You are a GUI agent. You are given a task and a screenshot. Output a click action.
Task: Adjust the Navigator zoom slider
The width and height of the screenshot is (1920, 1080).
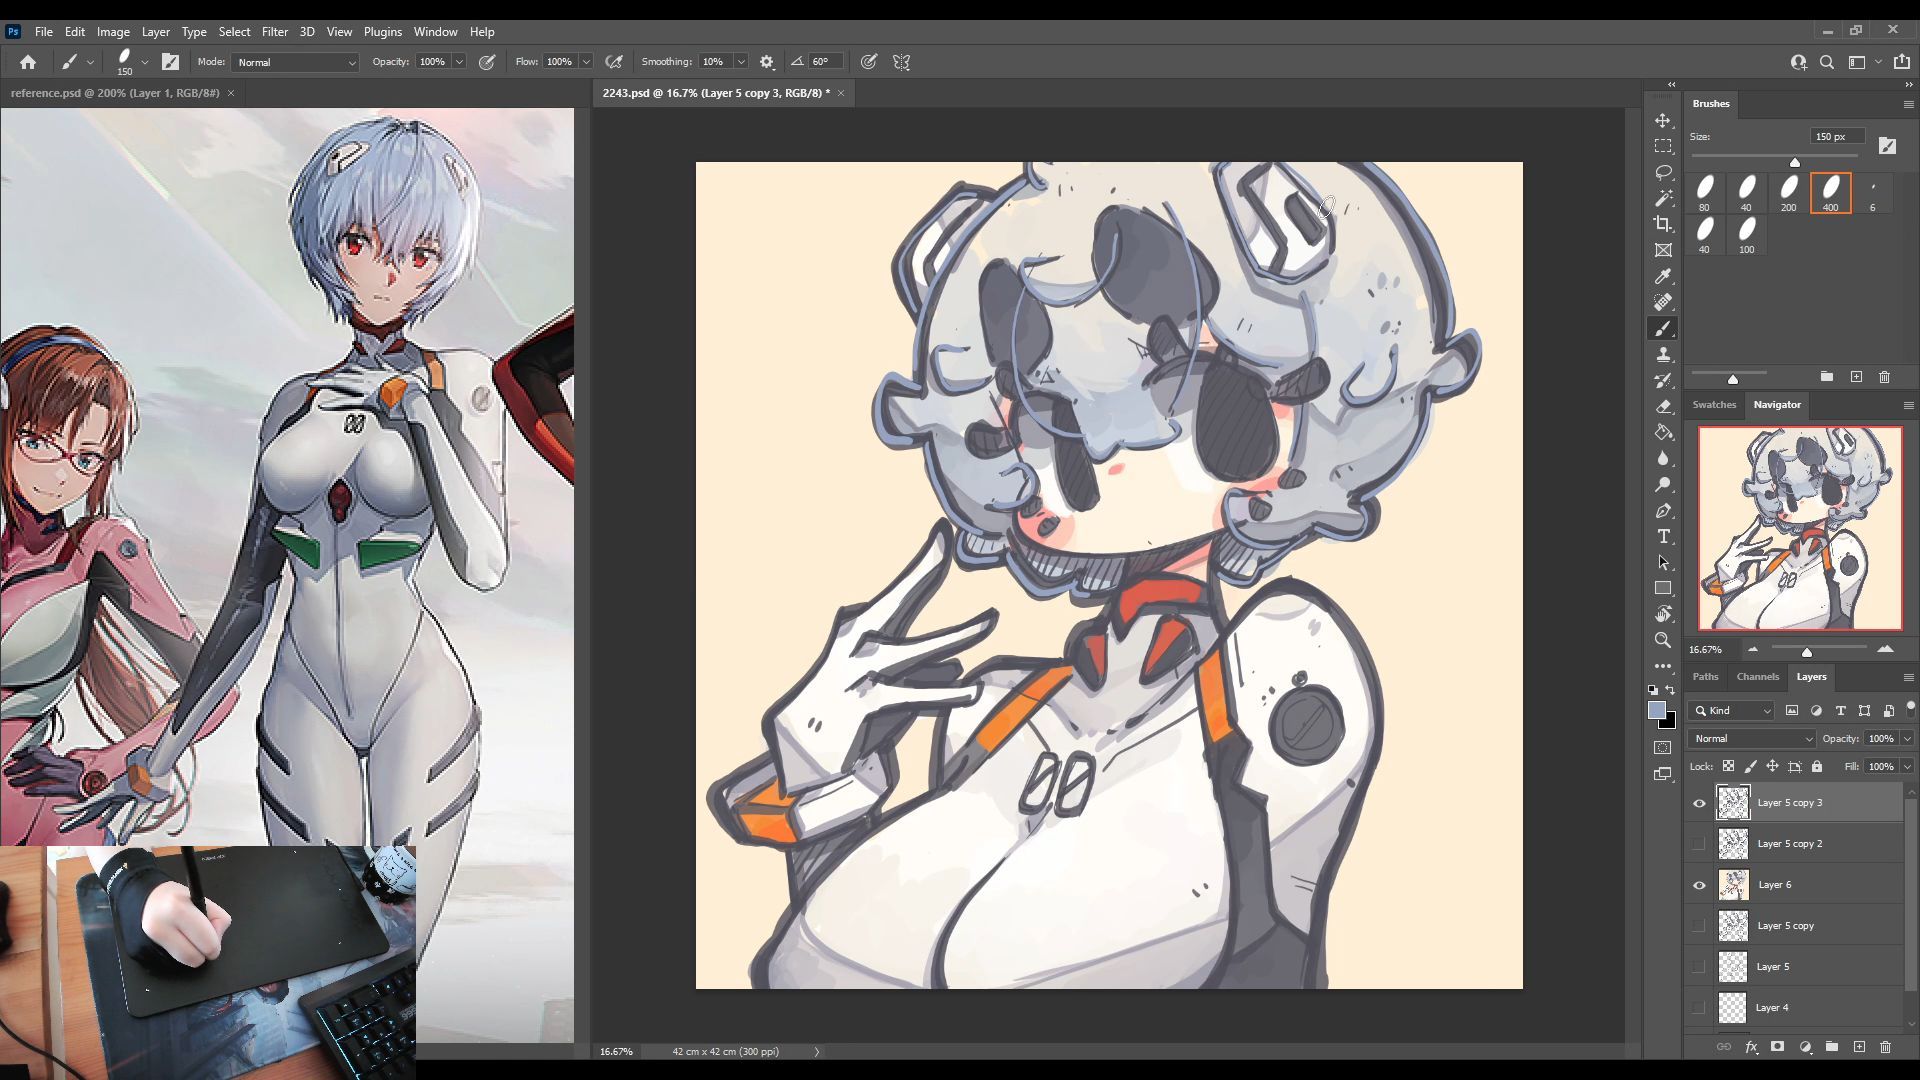pos(1806,652)
